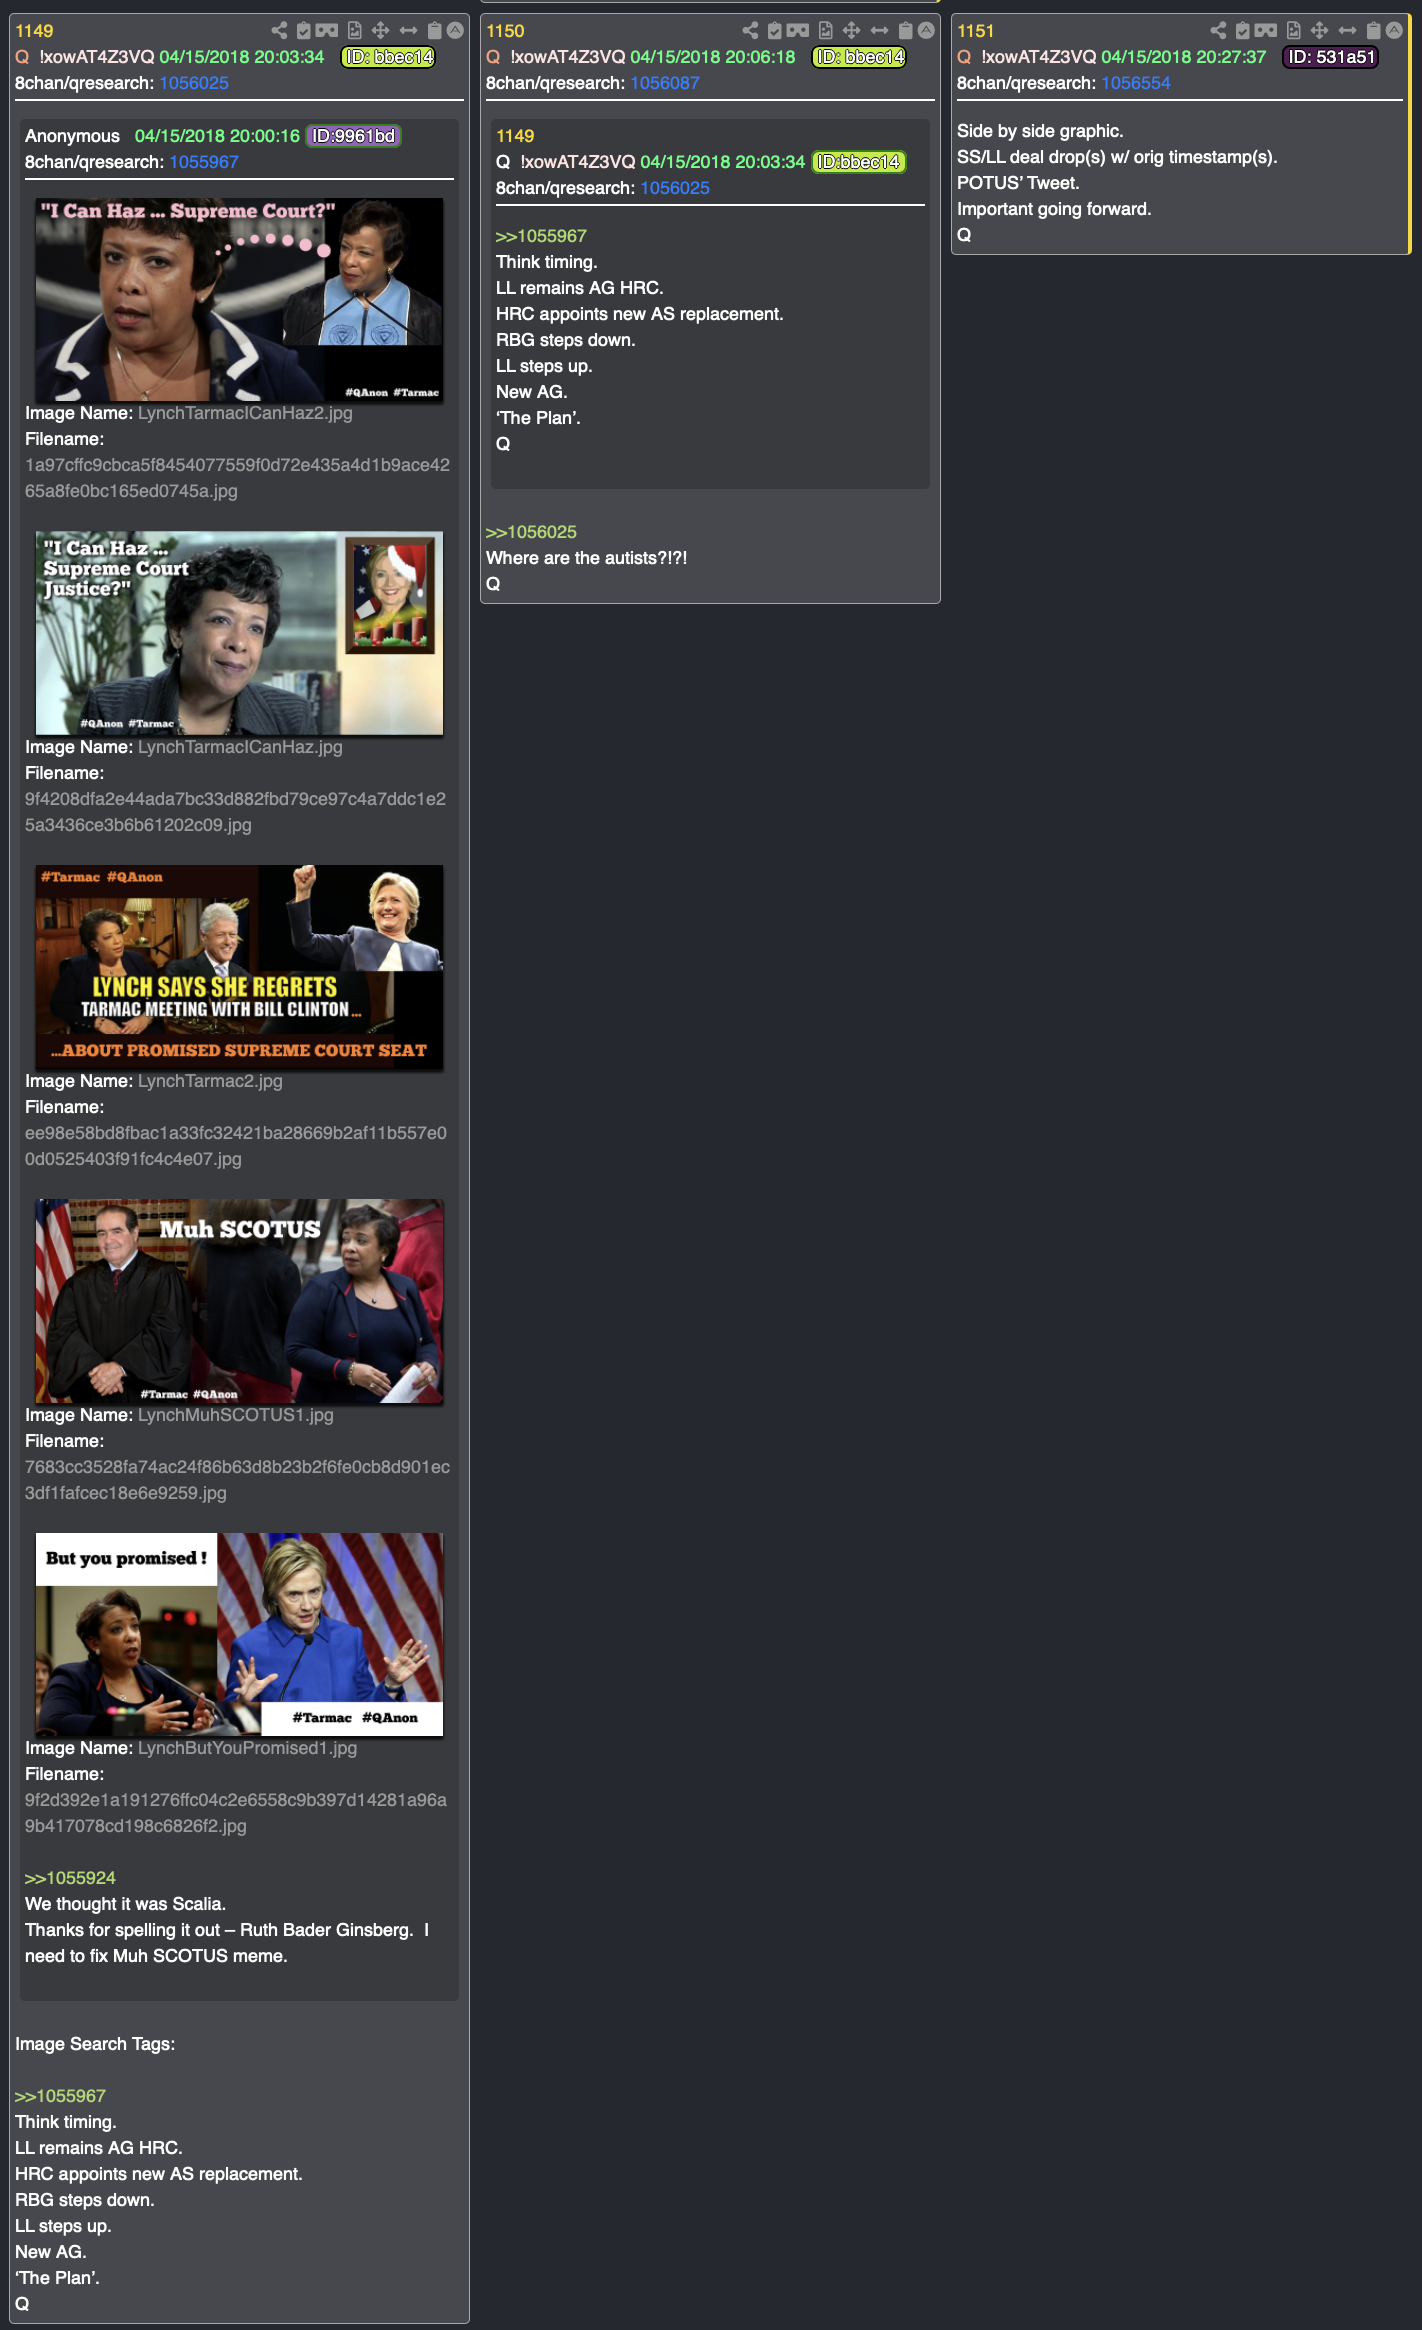
Task: Click the horizontal arrows icon on post 1151
Action: (1347, 31)
